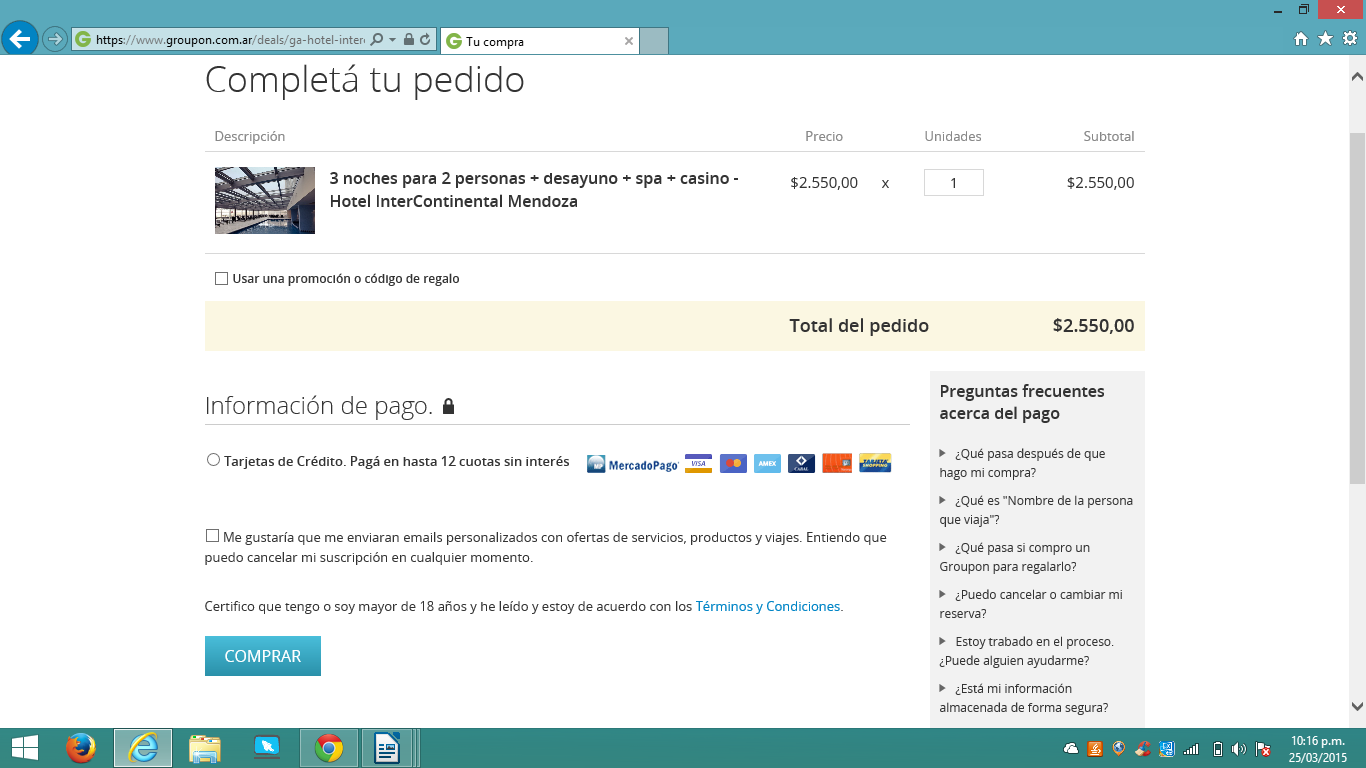Open Internet Explorer tools gear menu
This screenshot has height=768, width=1366.
tap(1349, 39)
